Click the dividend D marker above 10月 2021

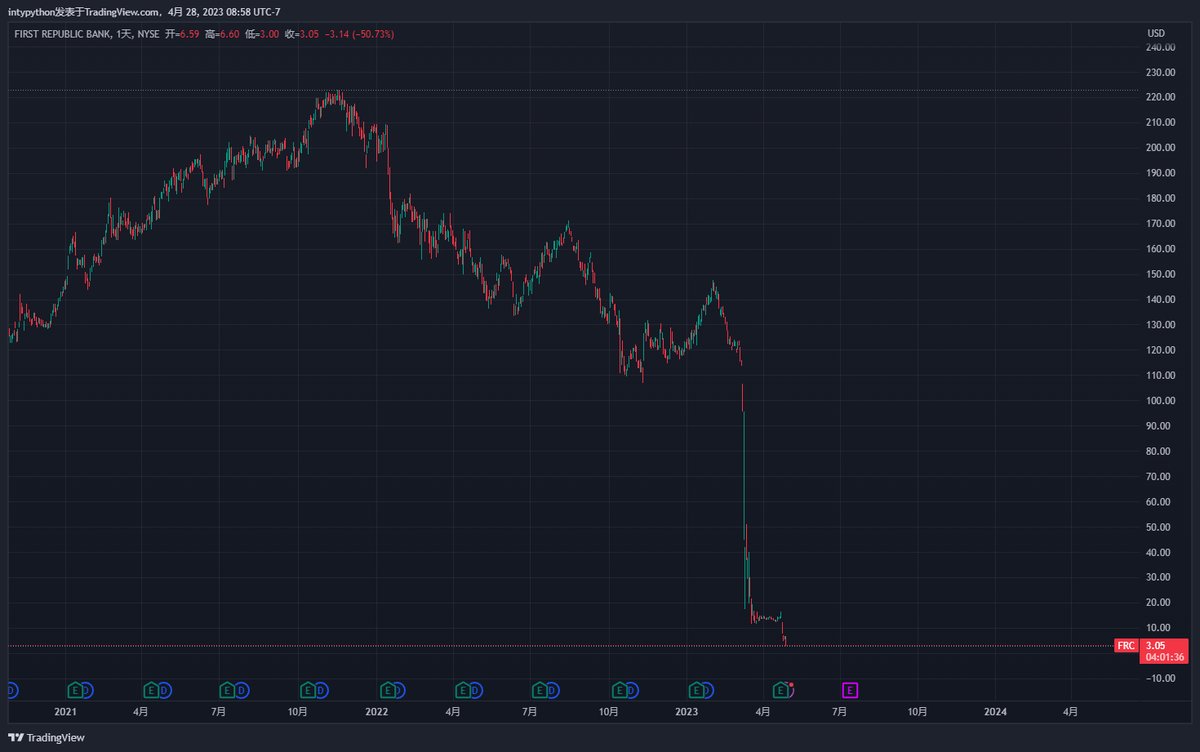[320, 690]
